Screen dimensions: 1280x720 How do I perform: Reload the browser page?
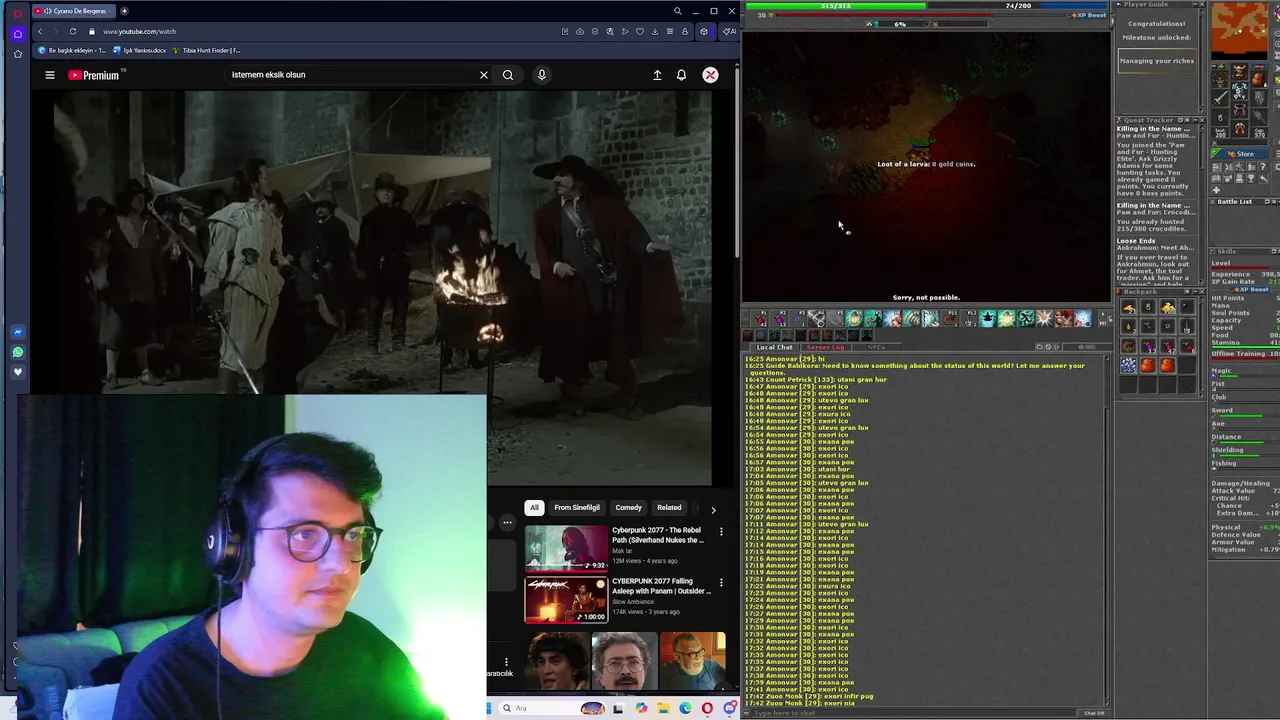(72, 31)
